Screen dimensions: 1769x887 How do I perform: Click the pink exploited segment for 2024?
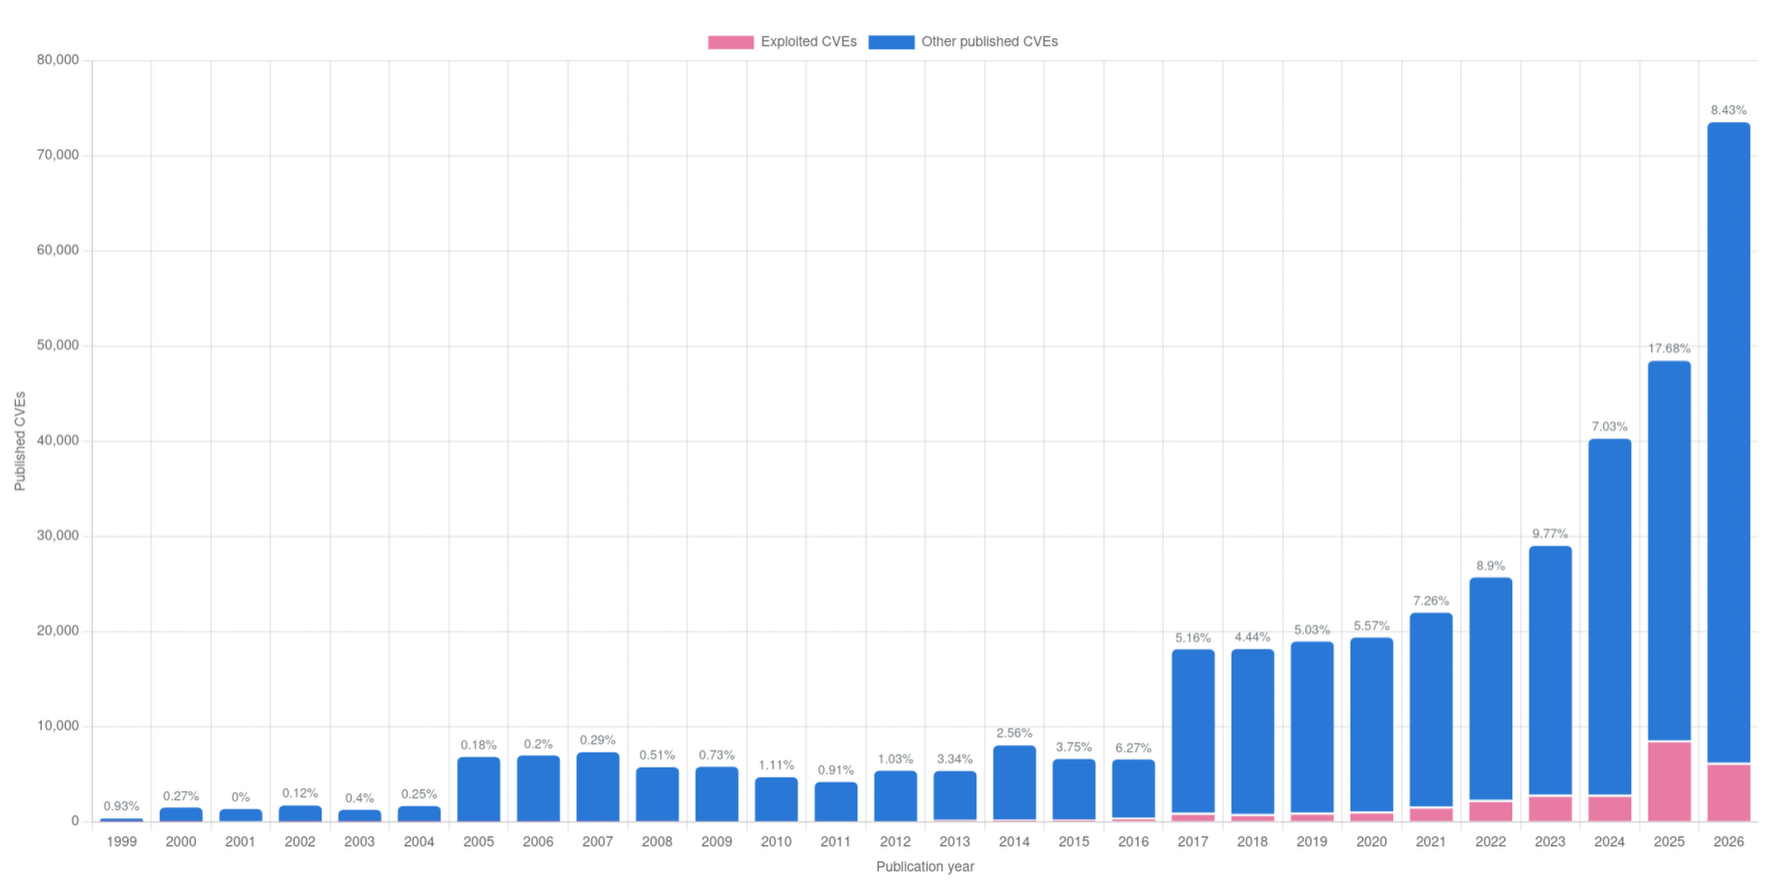(x=1609, y=809)
